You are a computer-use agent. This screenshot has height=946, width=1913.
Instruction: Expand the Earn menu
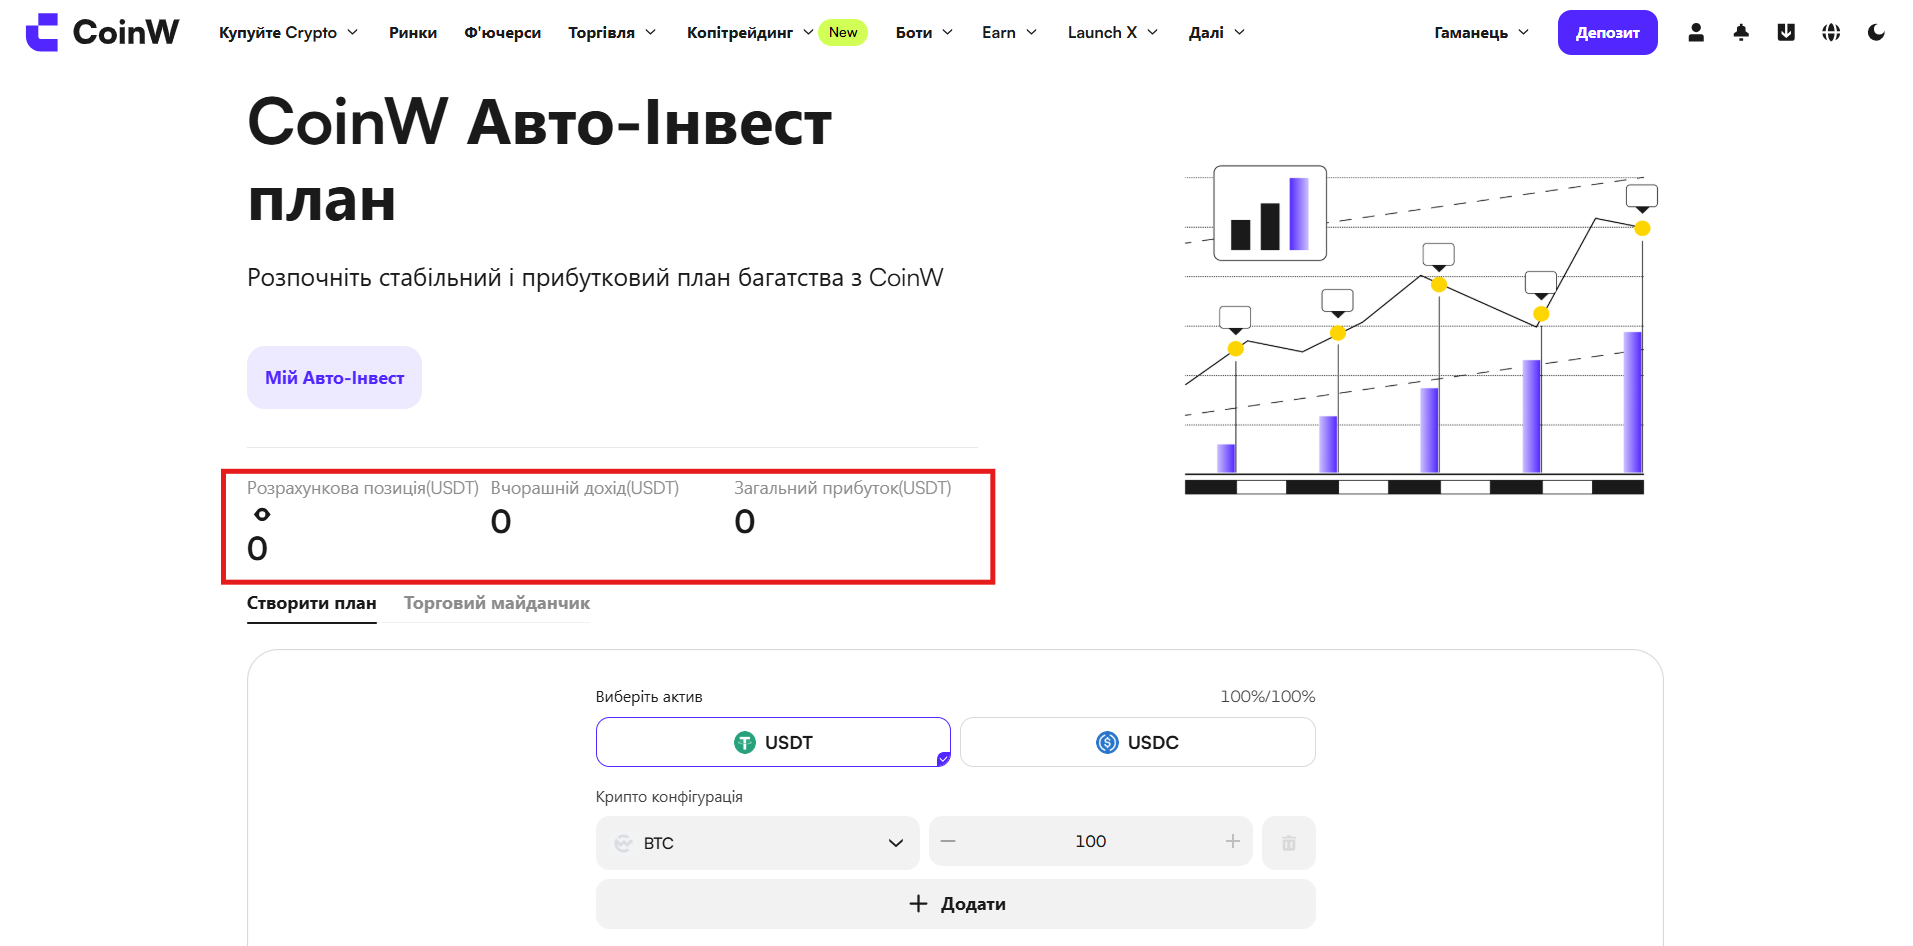click(1010, 32)
